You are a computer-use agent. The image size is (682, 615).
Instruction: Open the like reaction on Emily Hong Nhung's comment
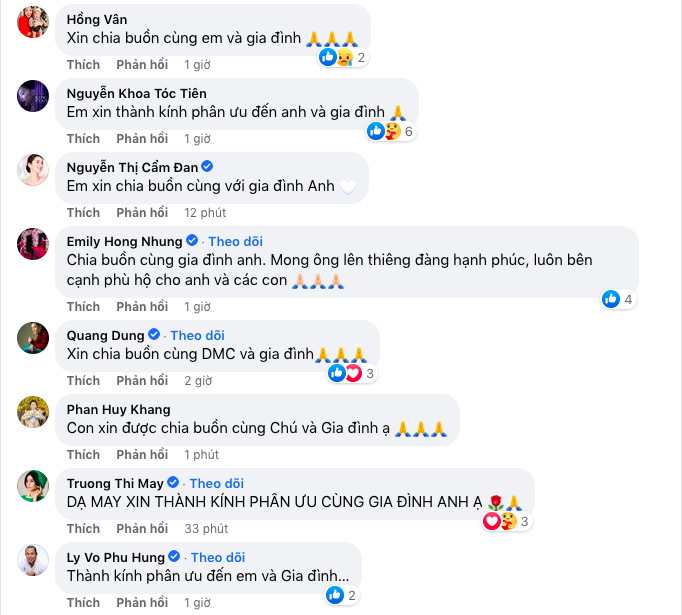pos(611,299)
